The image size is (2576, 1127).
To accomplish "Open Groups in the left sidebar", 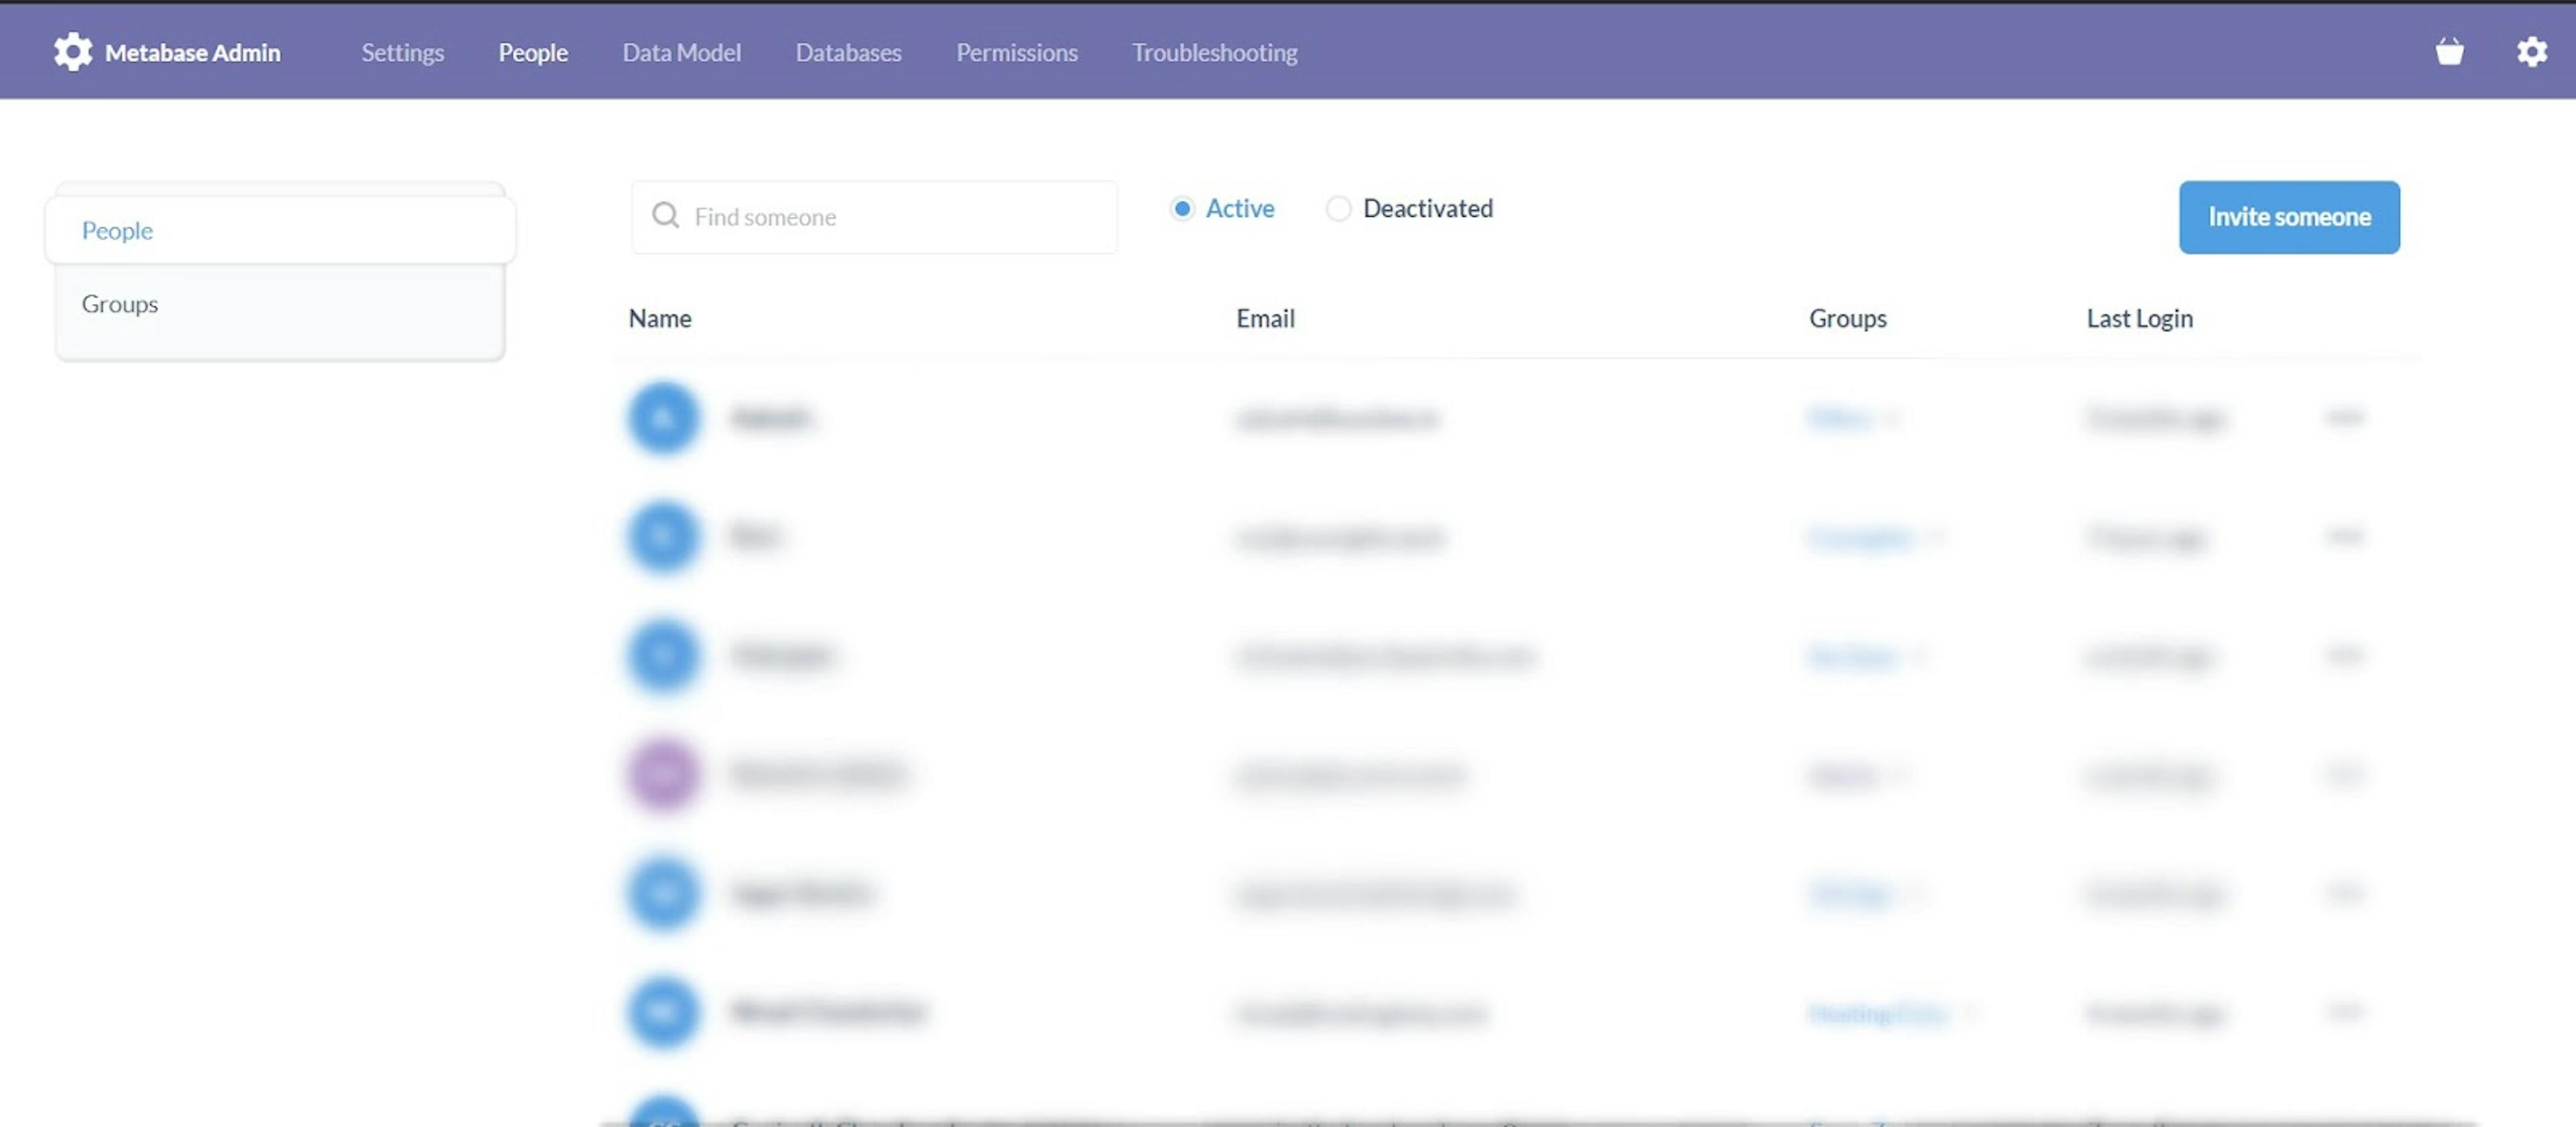I will (x=120, y=304).
